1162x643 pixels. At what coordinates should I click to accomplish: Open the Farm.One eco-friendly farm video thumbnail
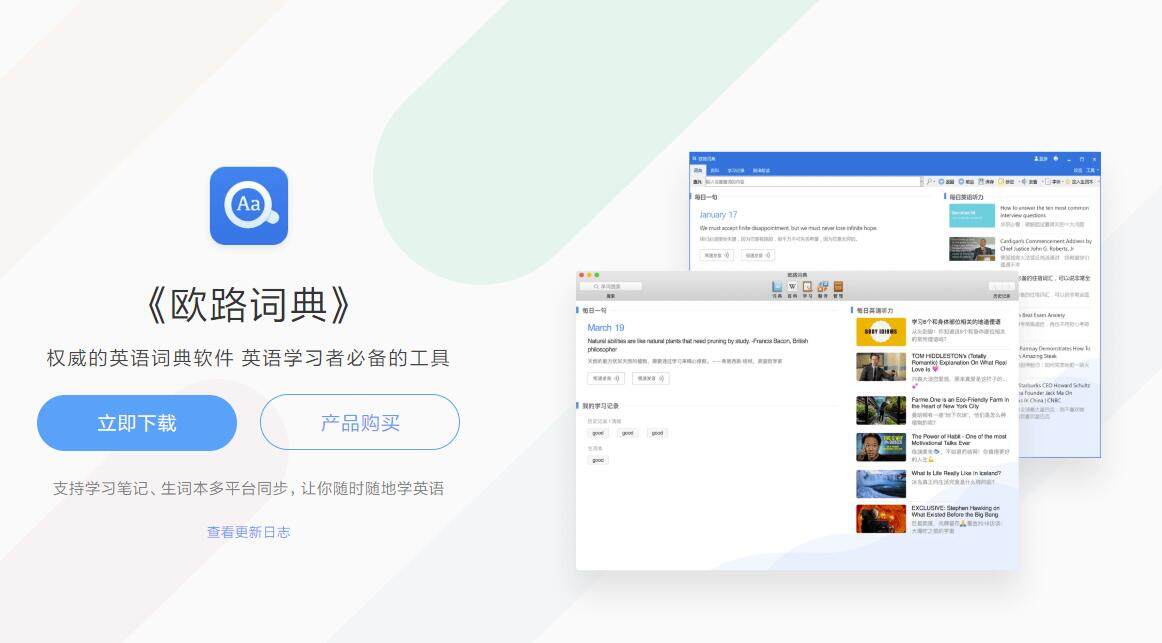coord(880,410)
